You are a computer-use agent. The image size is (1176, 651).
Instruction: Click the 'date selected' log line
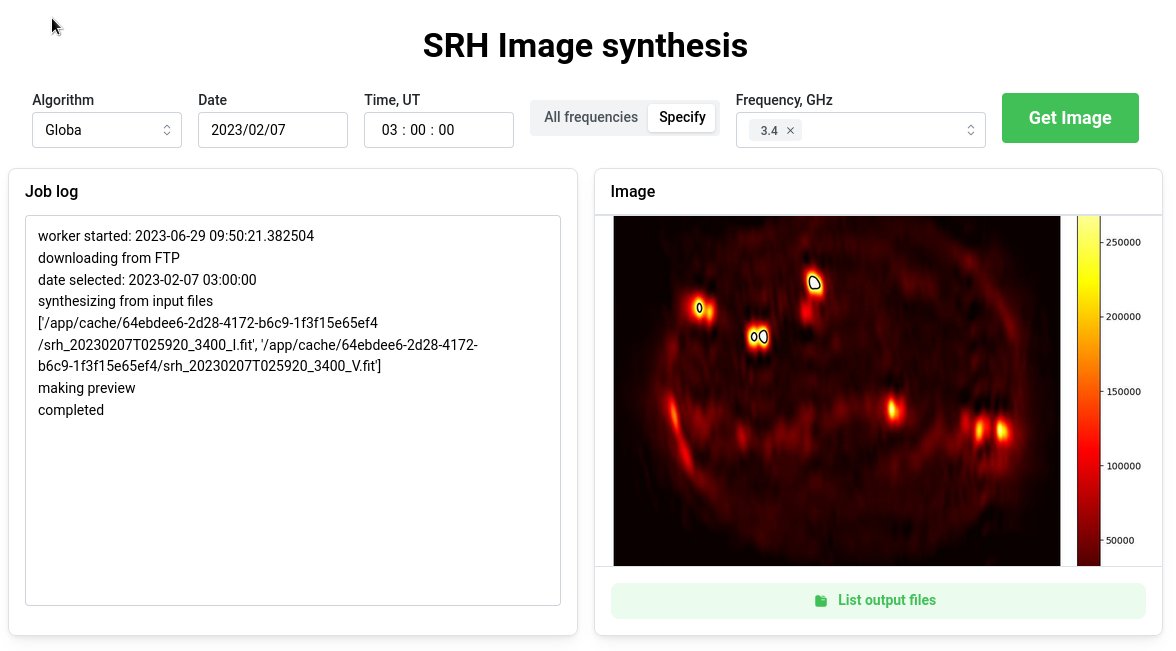[147, 280]
